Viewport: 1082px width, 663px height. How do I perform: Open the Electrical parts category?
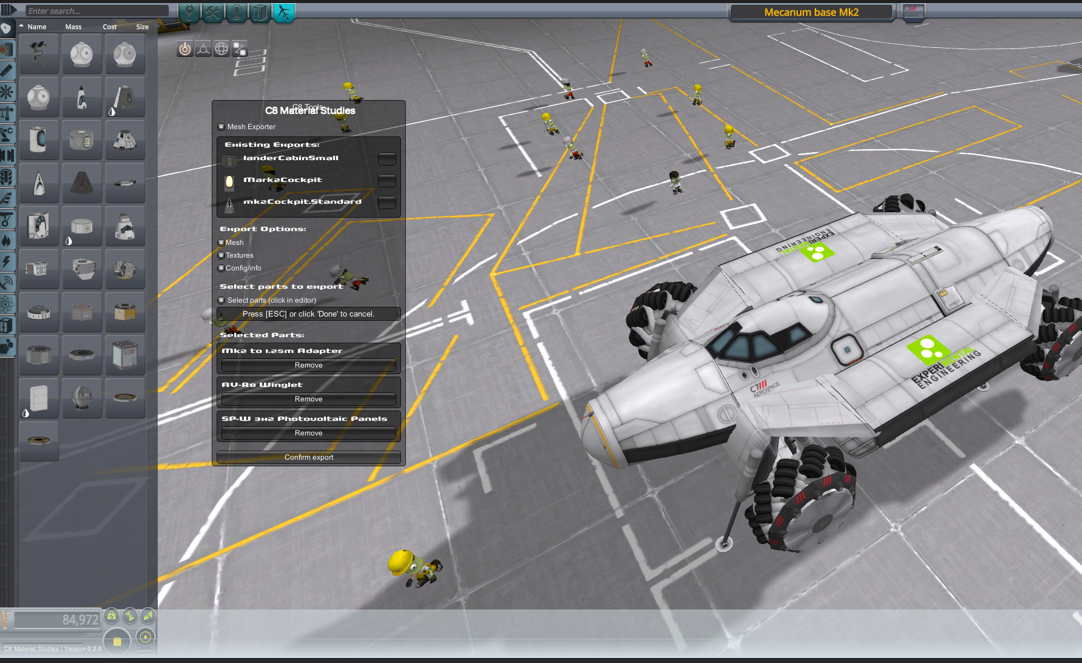[7, 263]
